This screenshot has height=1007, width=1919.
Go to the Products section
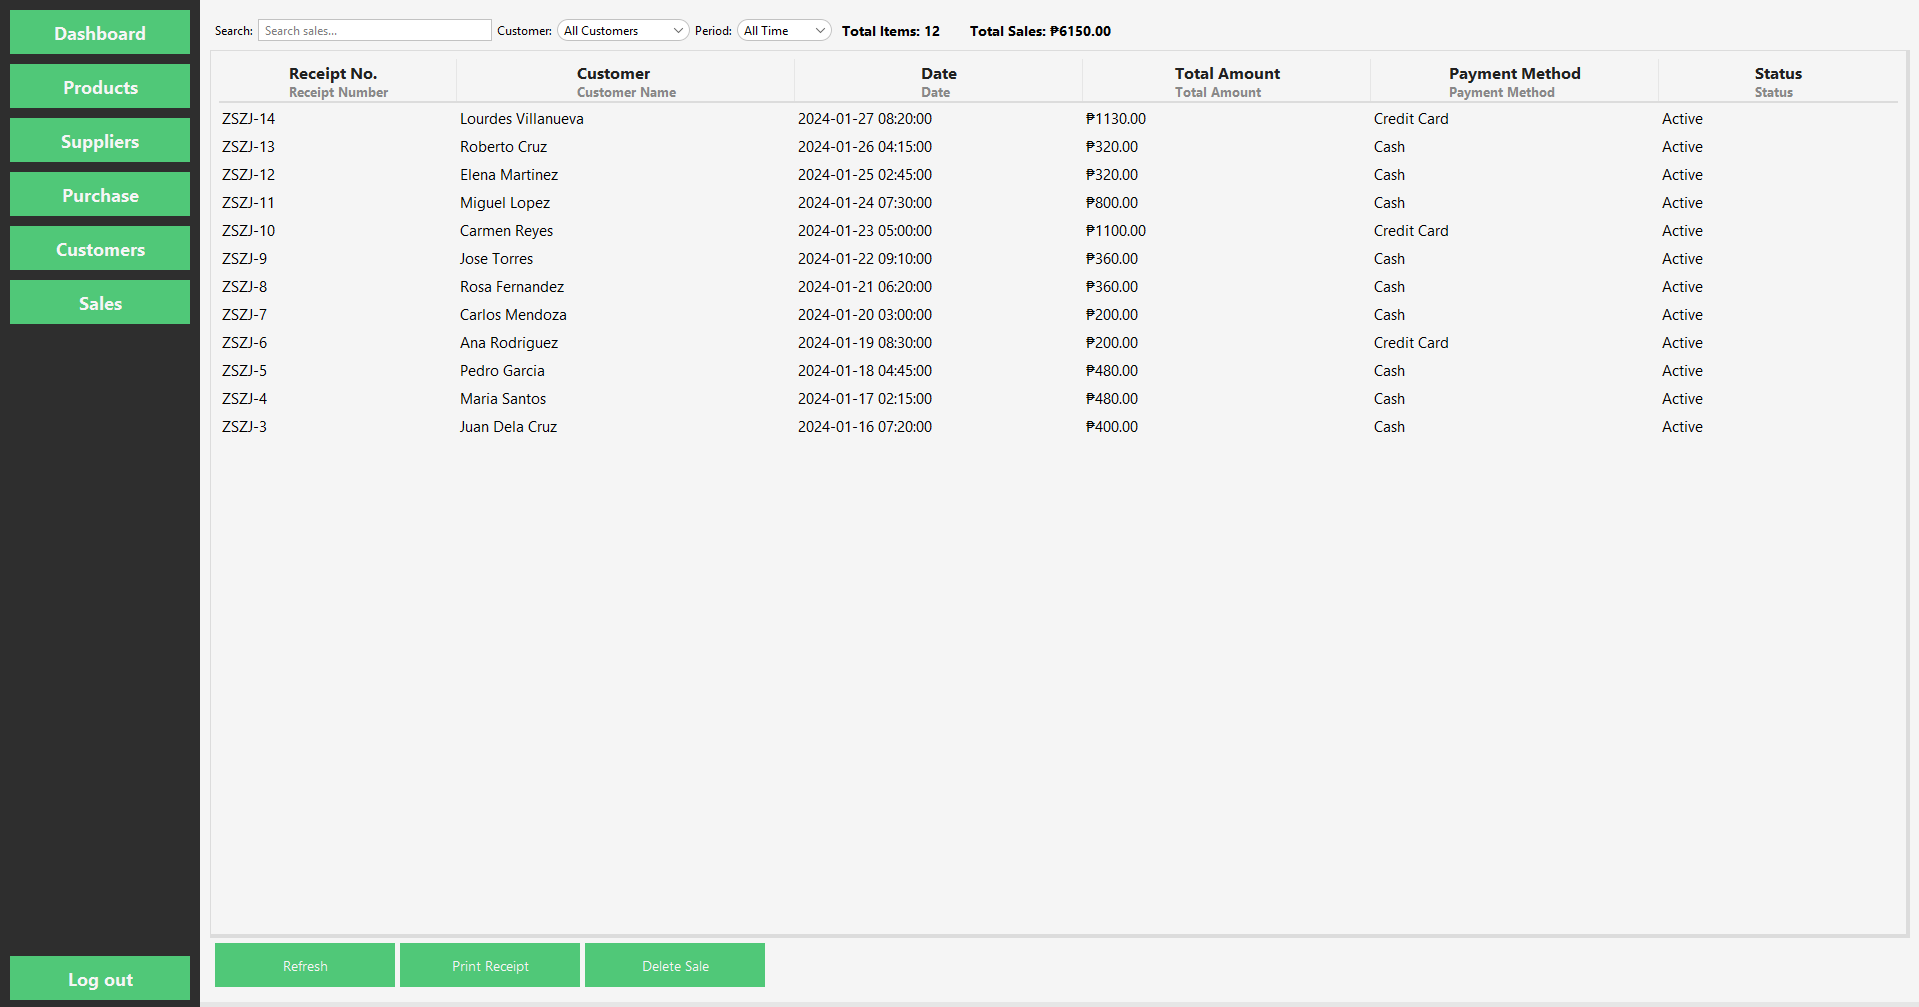click(100, 87)
